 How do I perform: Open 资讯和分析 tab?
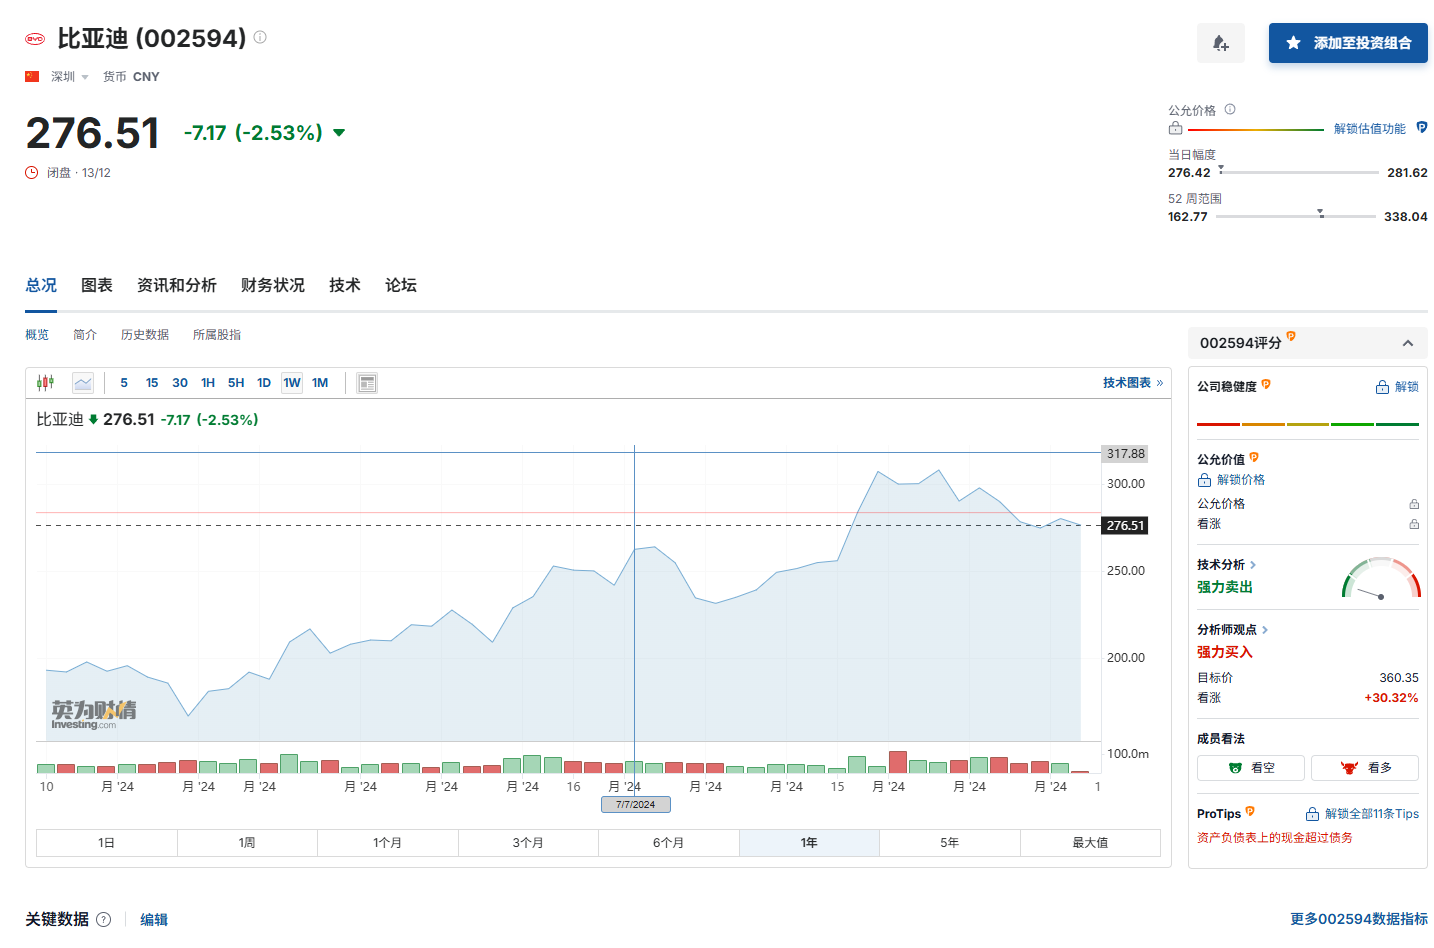pos(177,285)
